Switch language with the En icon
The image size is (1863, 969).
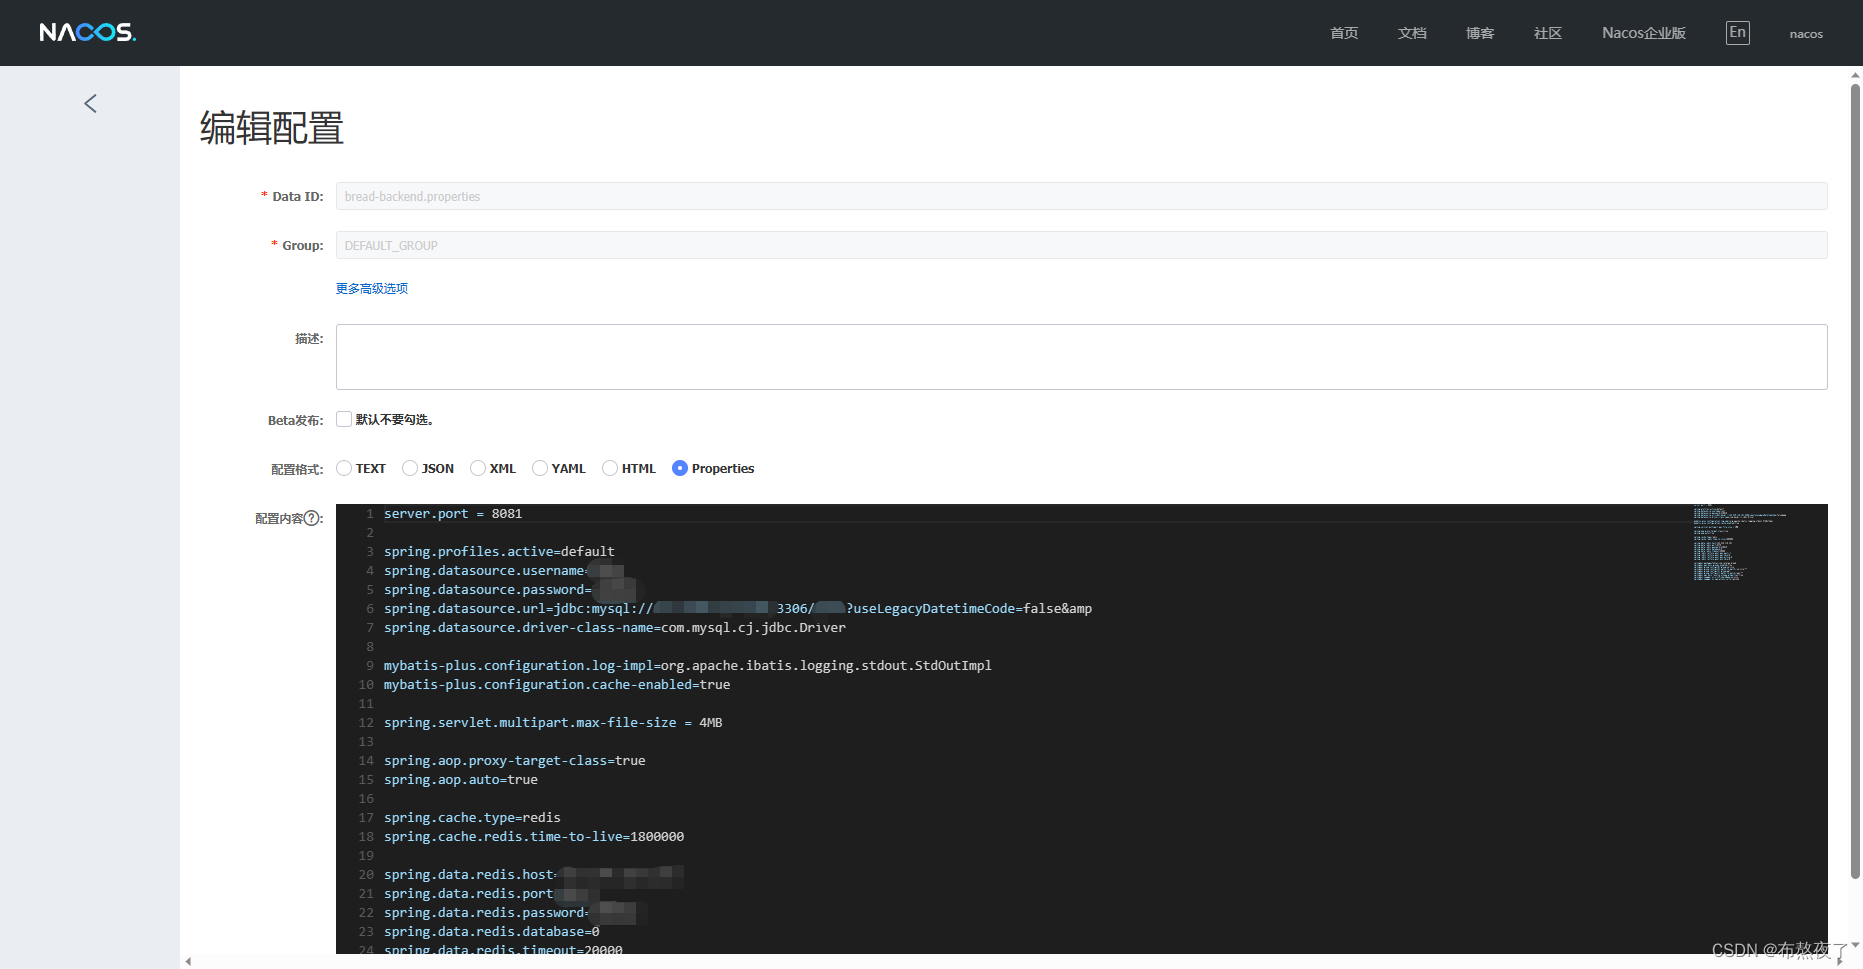click(1737, 32)
